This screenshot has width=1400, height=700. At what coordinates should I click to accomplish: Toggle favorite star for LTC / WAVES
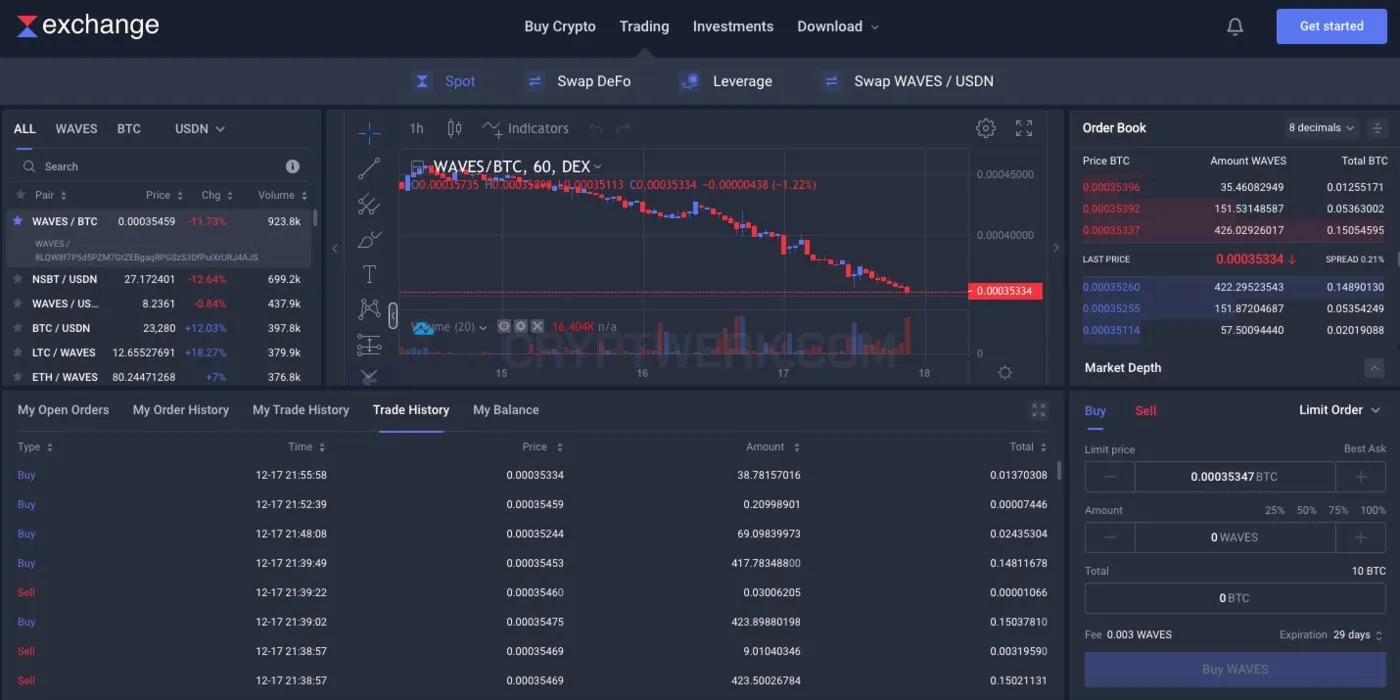[18, 352]
